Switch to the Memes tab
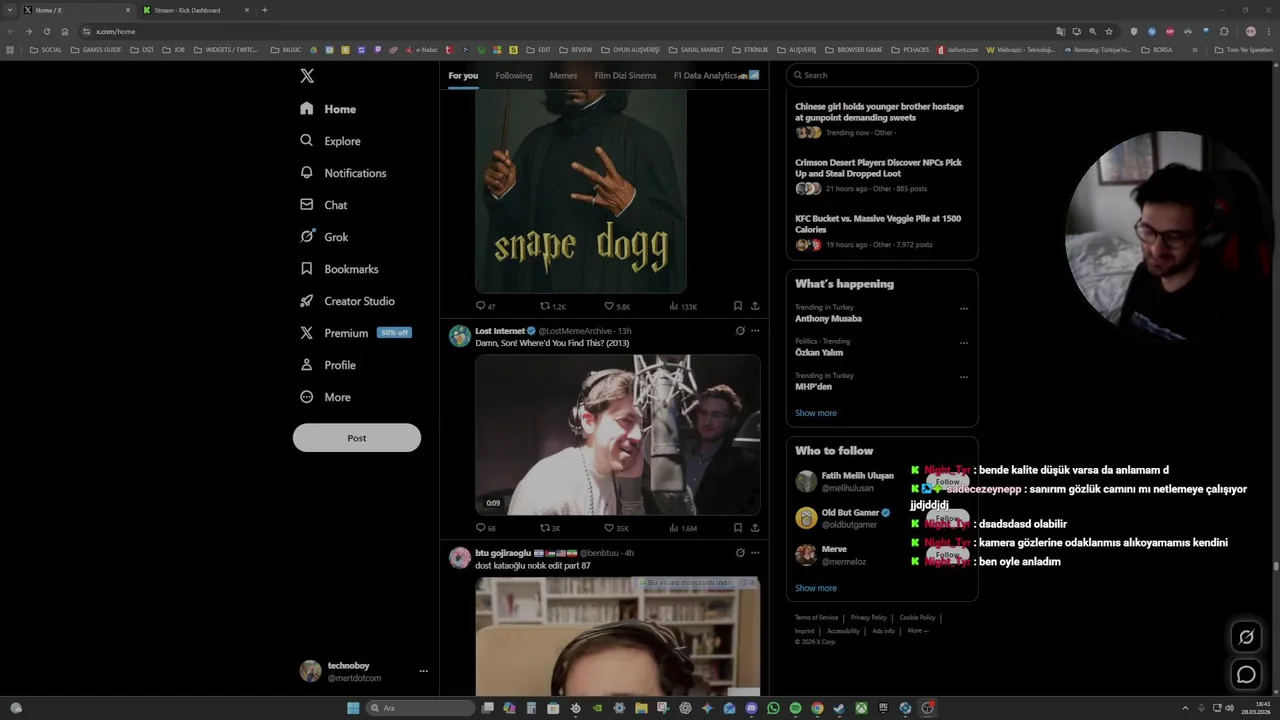1280x720 pixels. pyautogui.click(x=563, y=75)
